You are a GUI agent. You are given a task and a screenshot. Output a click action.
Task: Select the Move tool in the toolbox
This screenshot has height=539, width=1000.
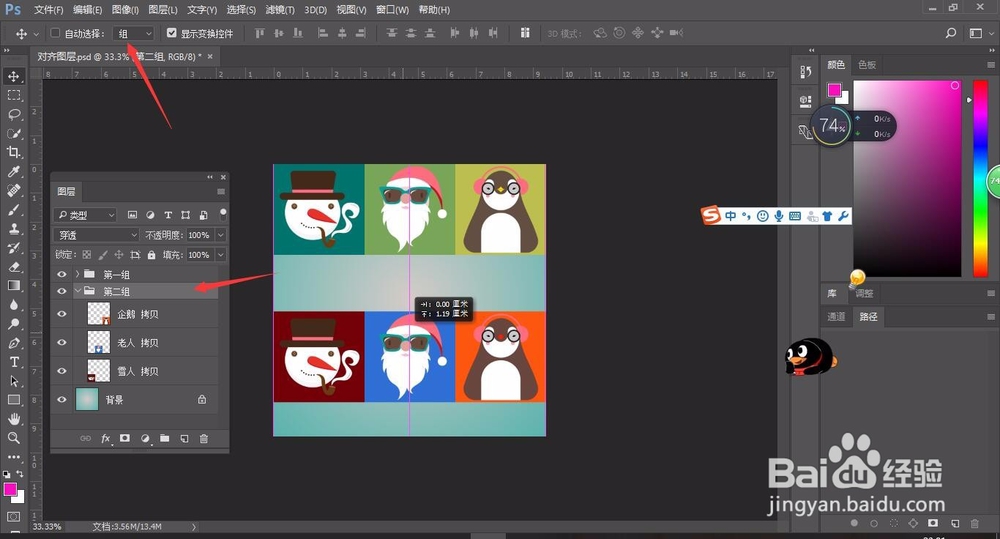point(13,77)
